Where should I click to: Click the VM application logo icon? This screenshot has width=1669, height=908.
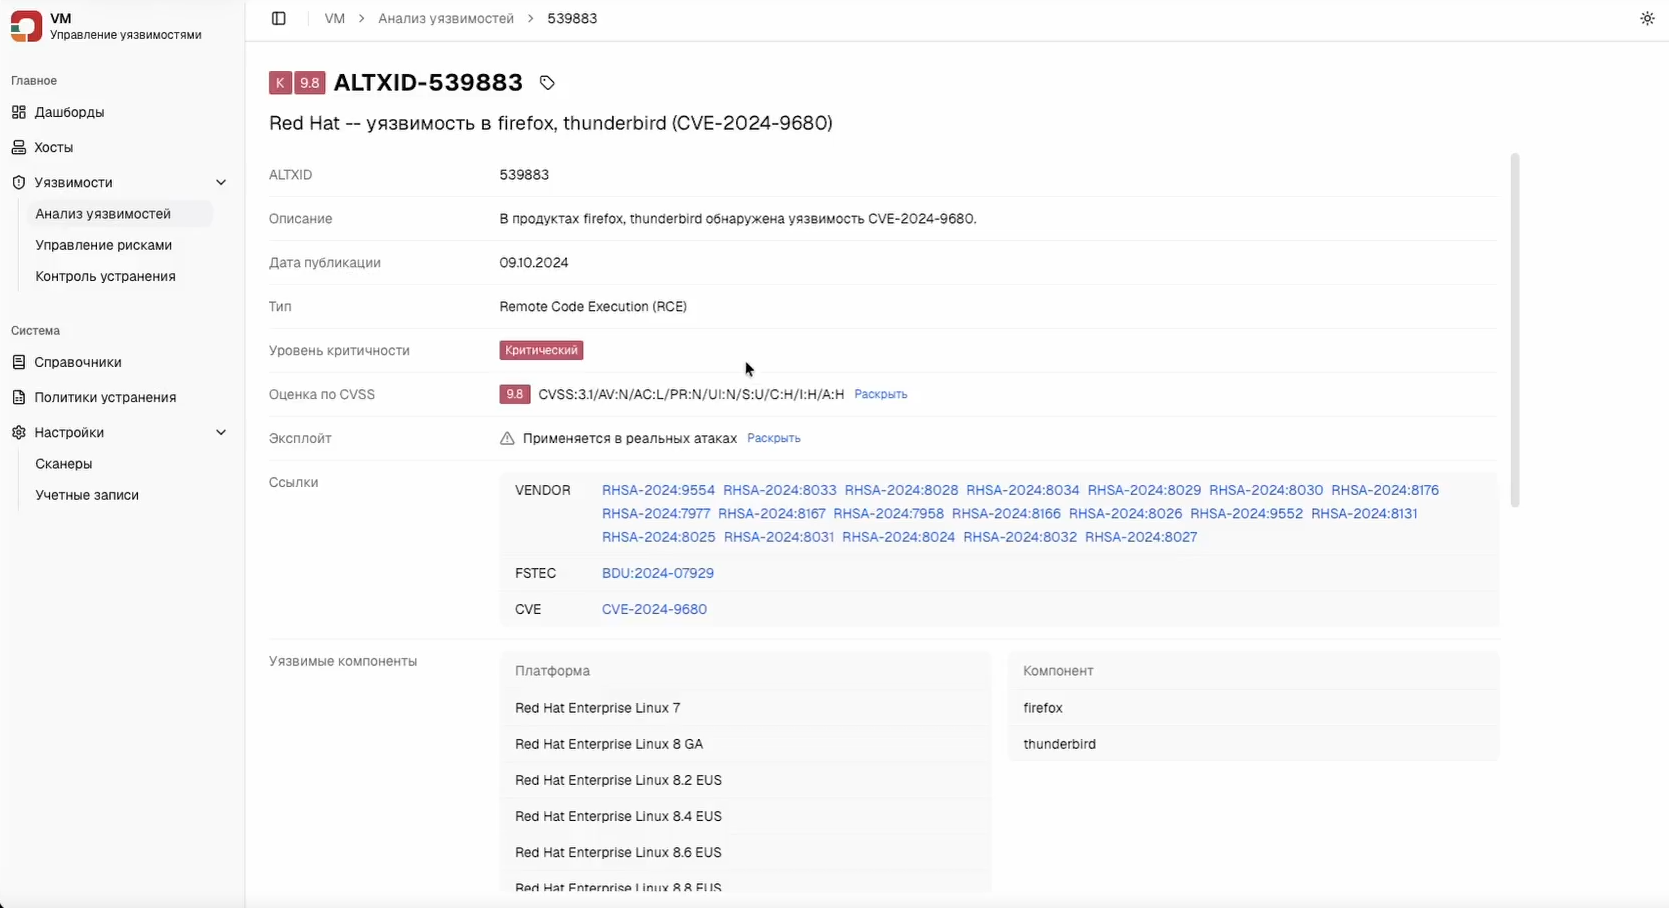click(x=26, y=26)
